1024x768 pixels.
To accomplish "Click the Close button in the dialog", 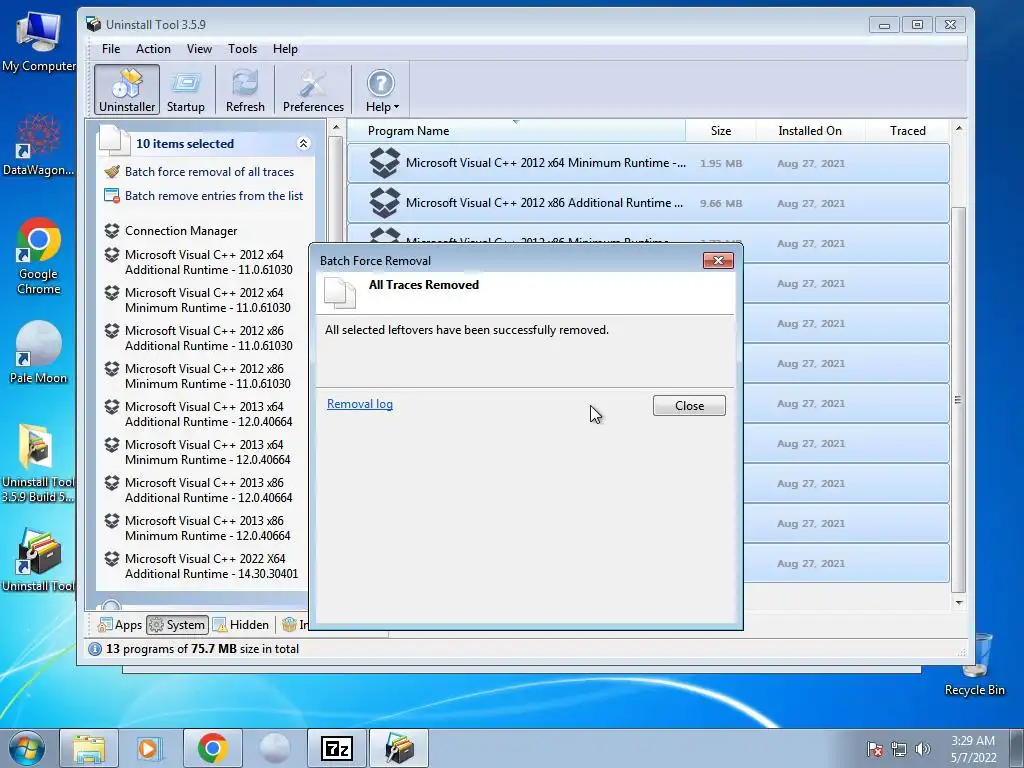I will [x=689, y=406].
